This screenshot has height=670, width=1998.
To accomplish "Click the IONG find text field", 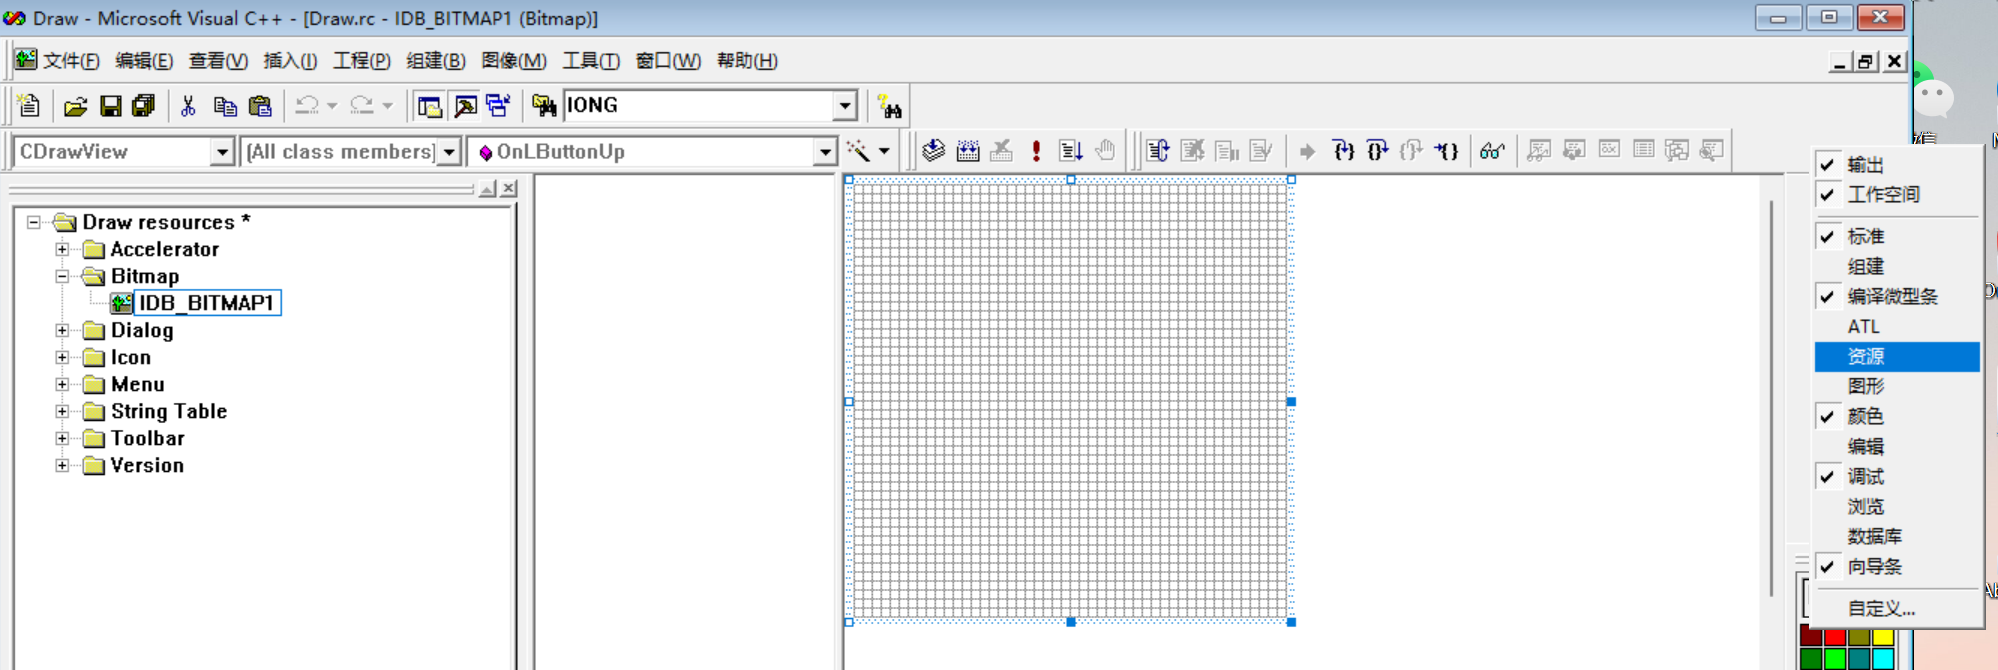I will [x=699, y=105].
